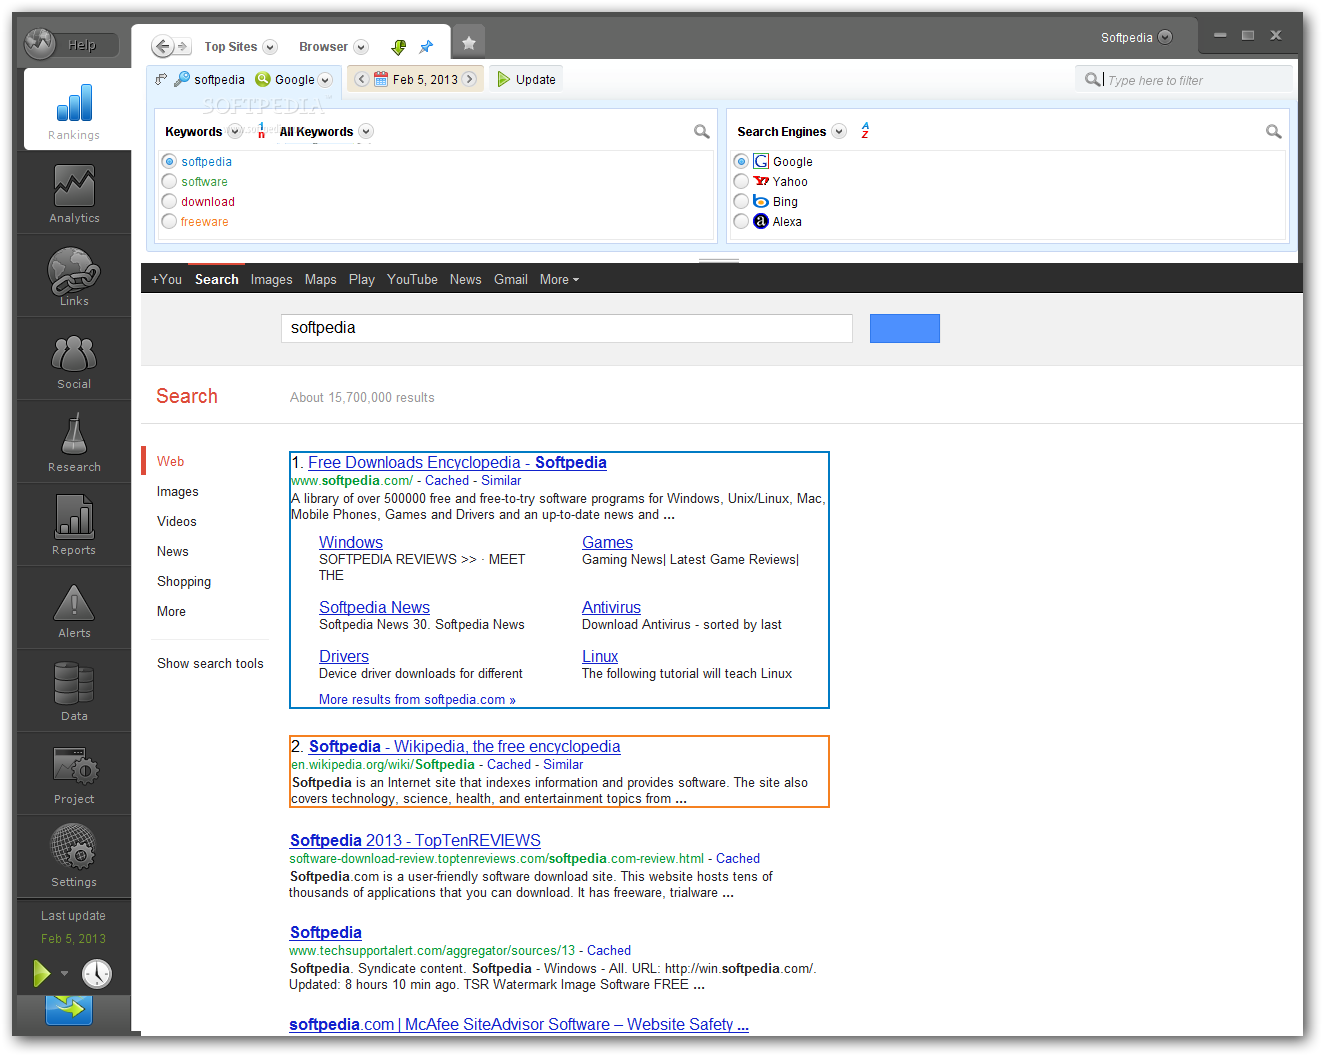Select the Google search engine radio
Viewport: 1323px width, 1056px height.
pyautogui.click(x=741, y=161)
